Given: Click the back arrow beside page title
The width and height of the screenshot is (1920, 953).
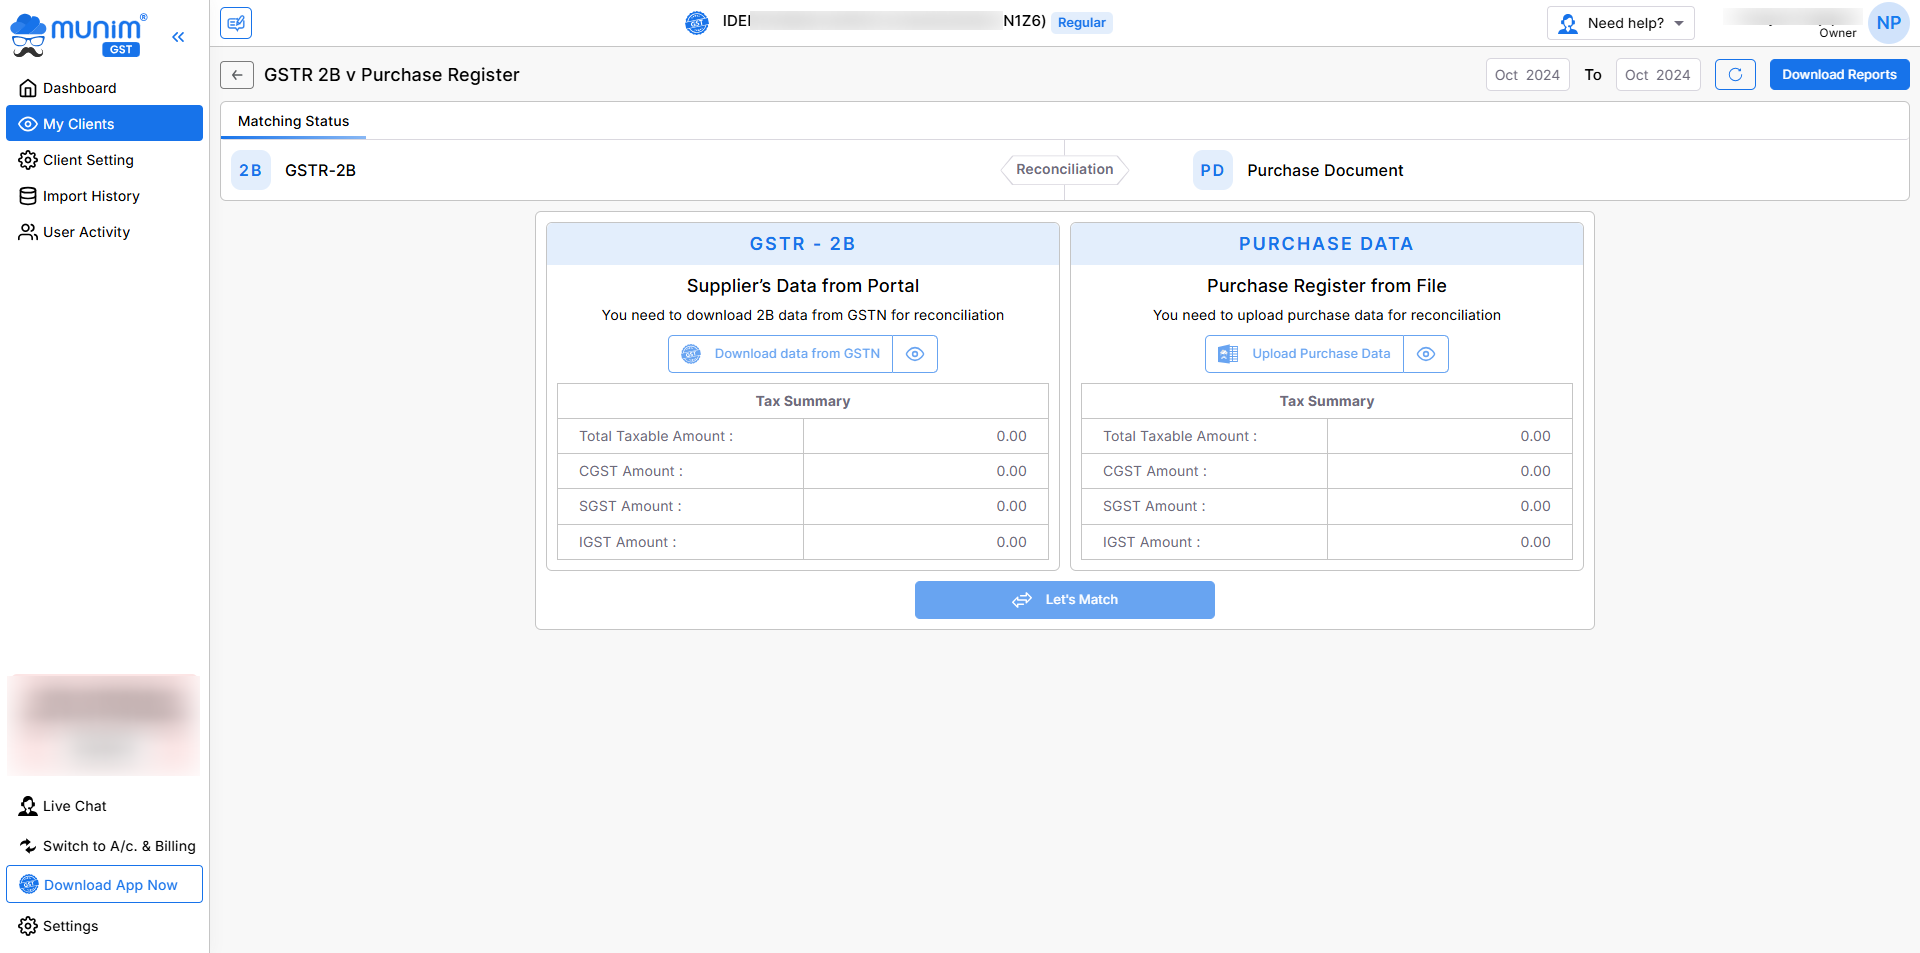Looking at the screenshot, I should tap(237, 75).
